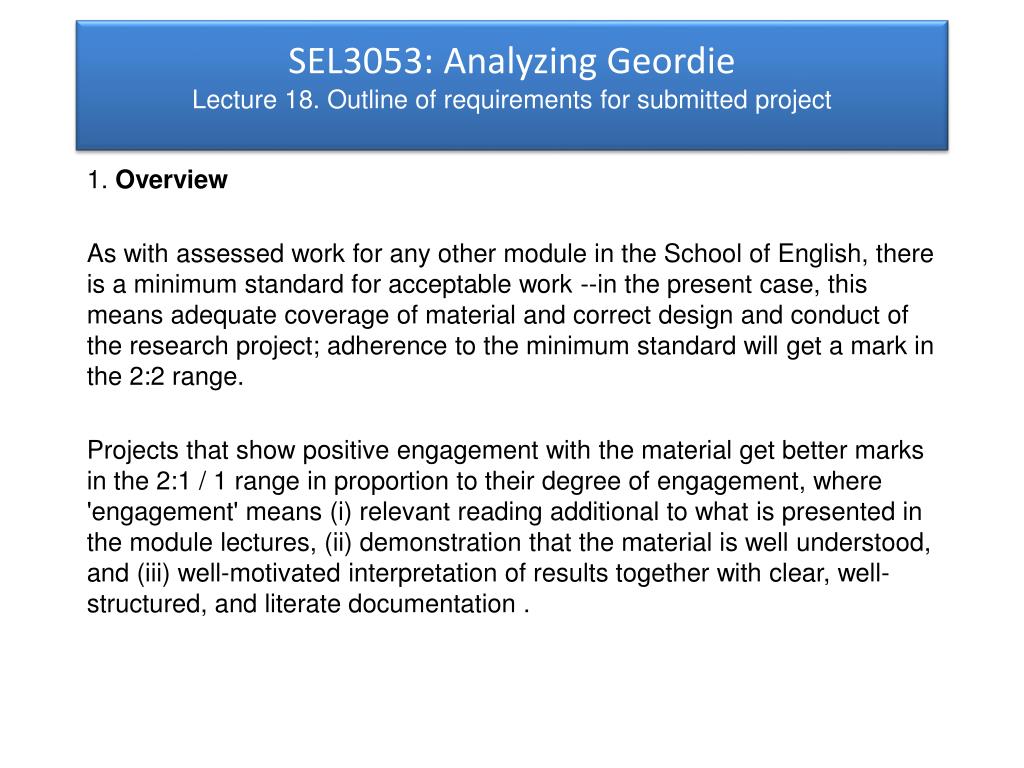Click the number '1.' before Overview
Screen dimensions: 1024x768
click(x=97, y=180)
